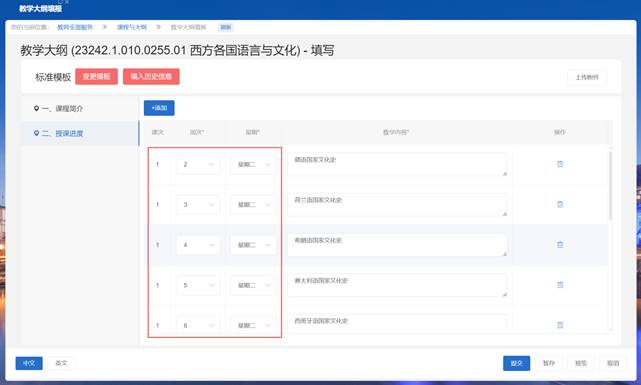
Task: Delete the row with week 6
Action: click(x=560, y=325)
